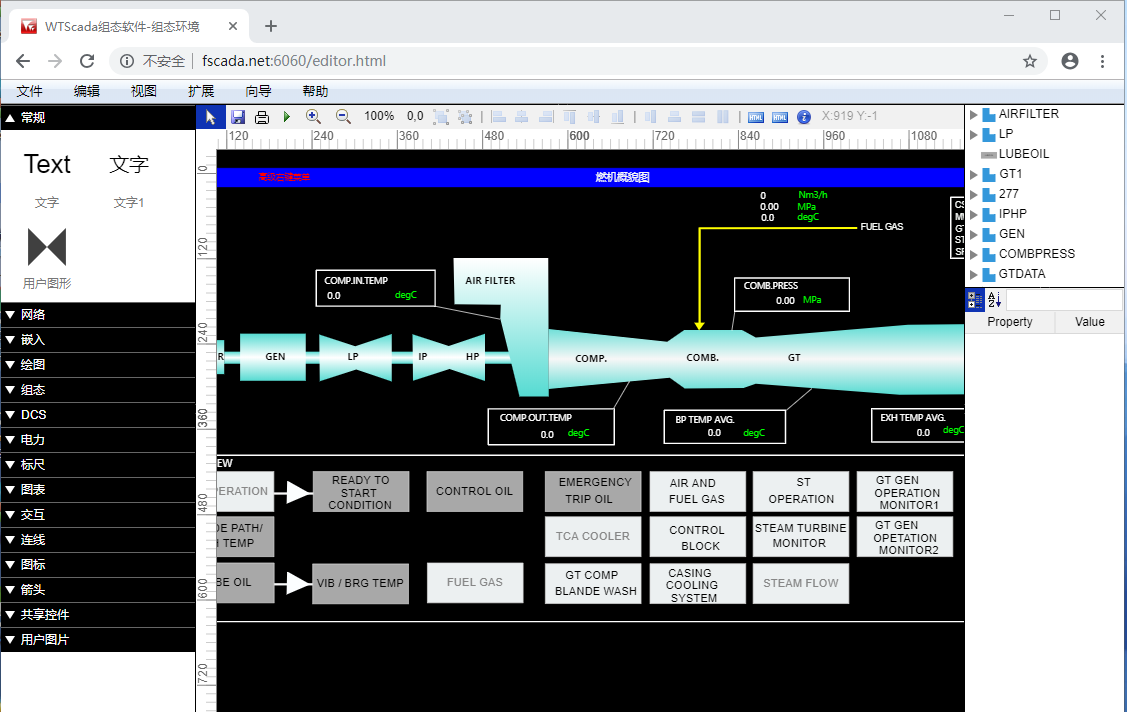Reload the browser page
The width and height of the screenshot is (1127, 712).
coord(87,61)
